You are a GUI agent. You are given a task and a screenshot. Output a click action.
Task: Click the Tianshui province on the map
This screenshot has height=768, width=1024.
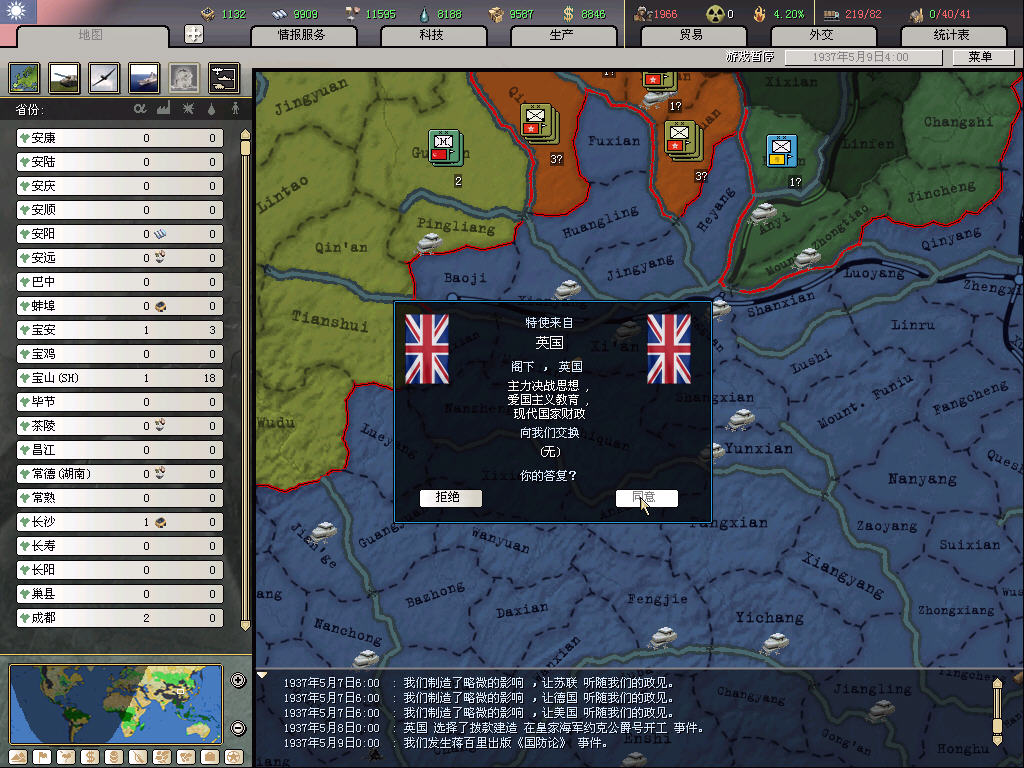[x=330, y=321]
